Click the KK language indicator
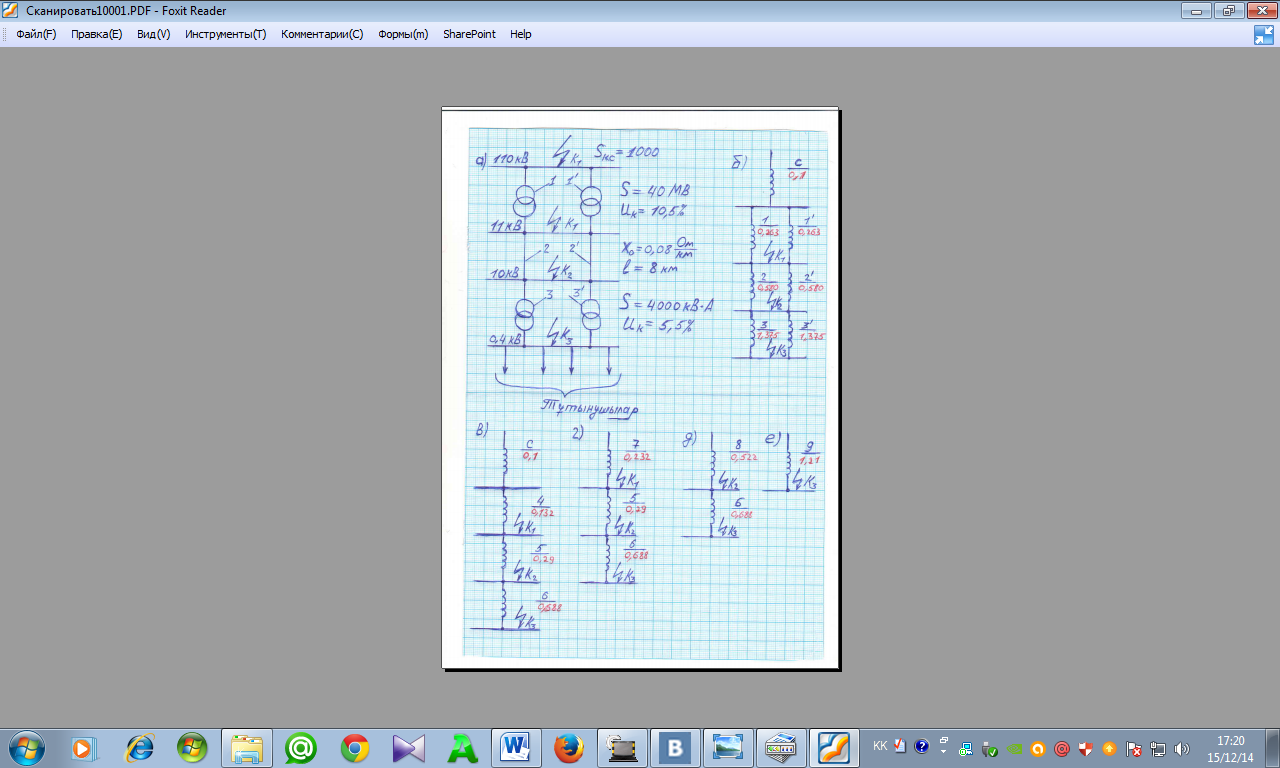This screenshot has width=1280, height=768. 880,746
